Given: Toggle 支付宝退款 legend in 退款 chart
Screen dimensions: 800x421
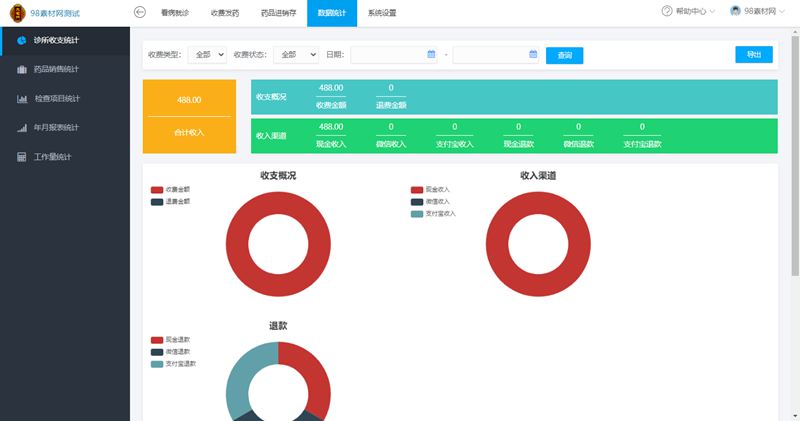Looking at the screenshot, I should pyautogui.click(x=173, y=364).
